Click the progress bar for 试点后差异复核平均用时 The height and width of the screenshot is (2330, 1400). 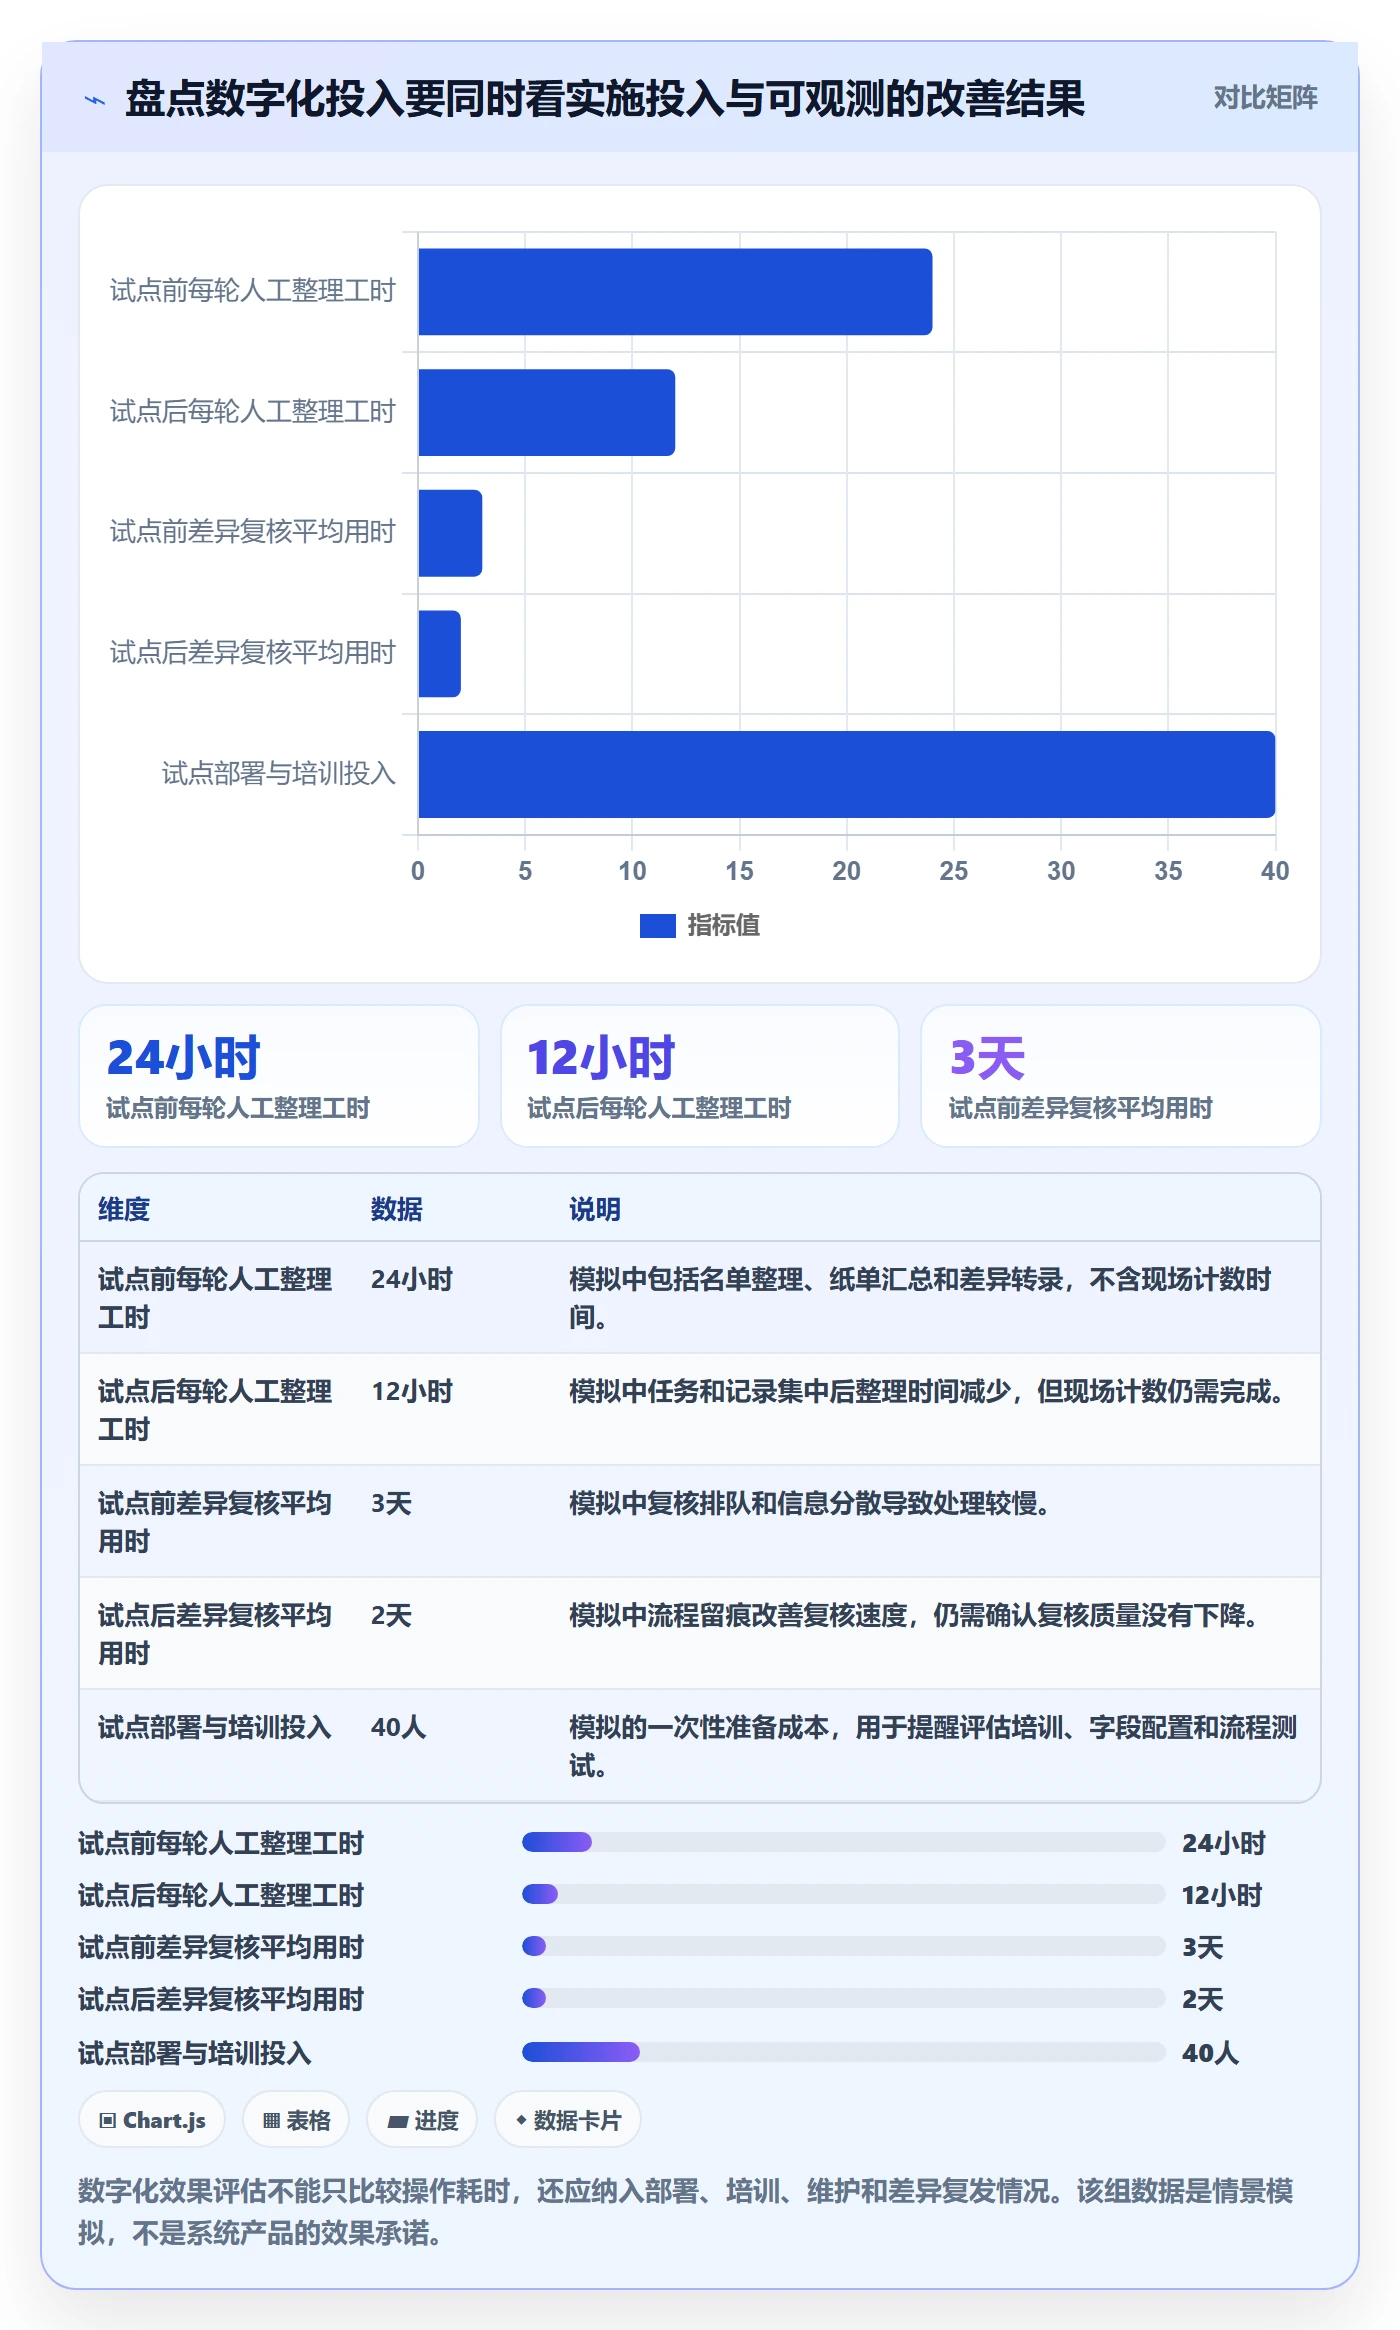pos(843,1998)
